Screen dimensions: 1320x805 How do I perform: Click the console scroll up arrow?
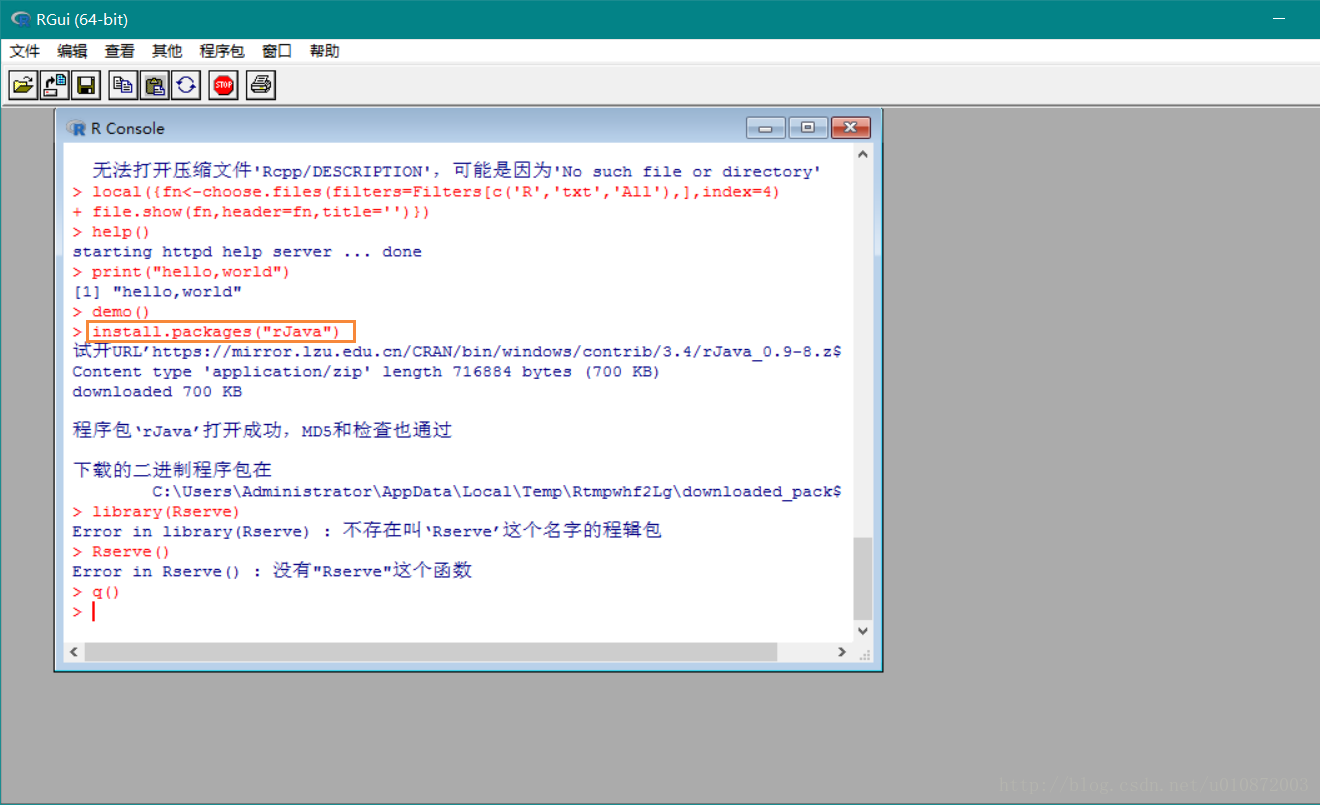click(862, 153)
